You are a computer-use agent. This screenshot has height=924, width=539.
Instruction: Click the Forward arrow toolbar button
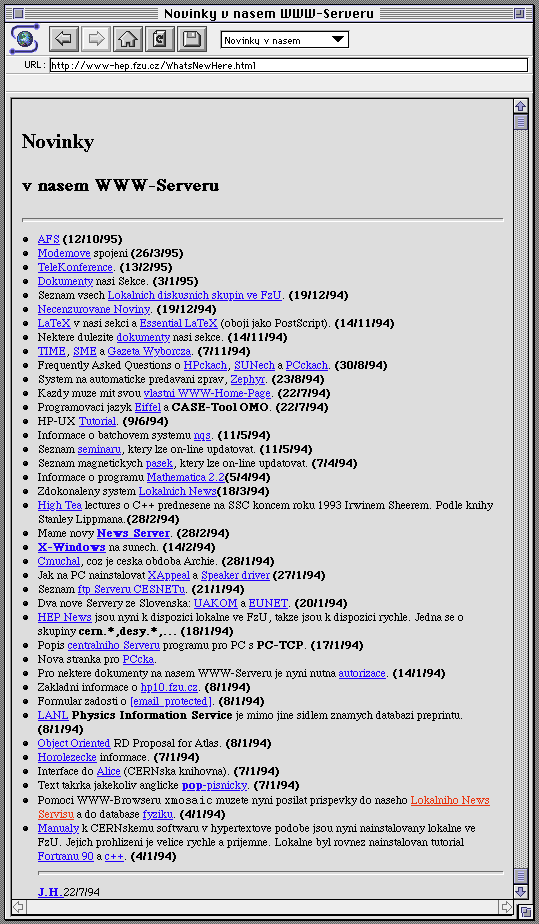point(95,39)
